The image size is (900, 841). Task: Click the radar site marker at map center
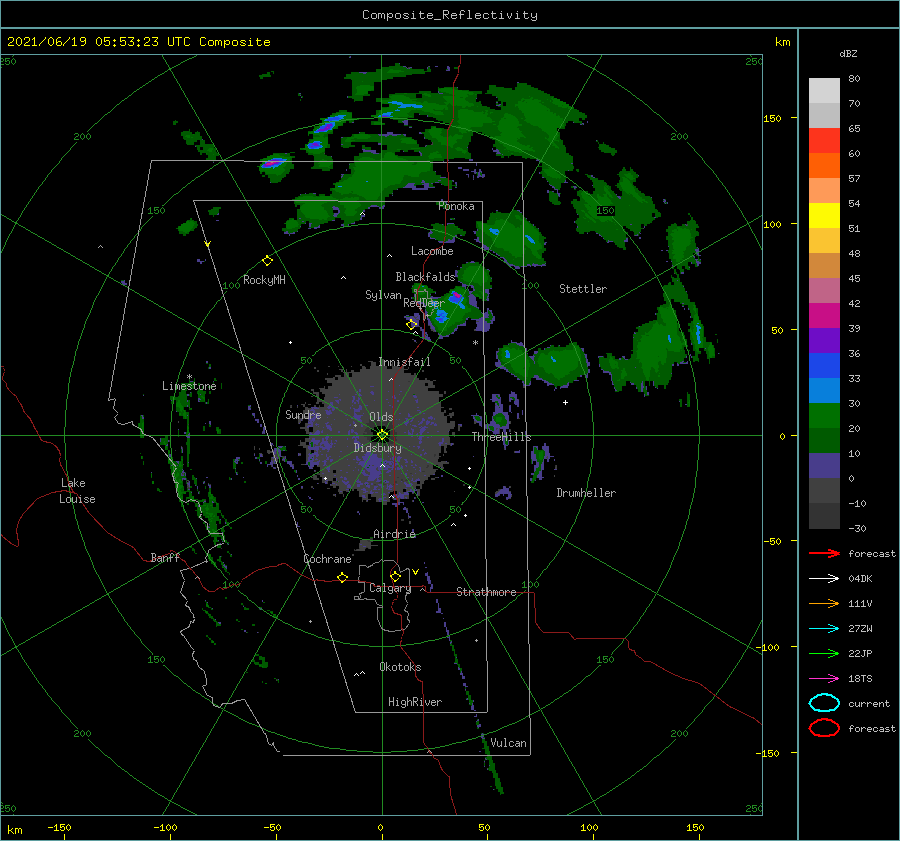click(x=382, y=435)
